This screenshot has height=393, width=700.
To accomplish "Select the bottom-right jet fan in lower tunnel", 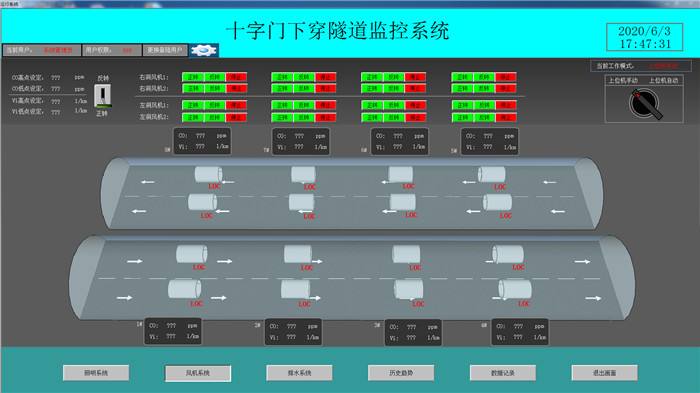I will 515,289.
